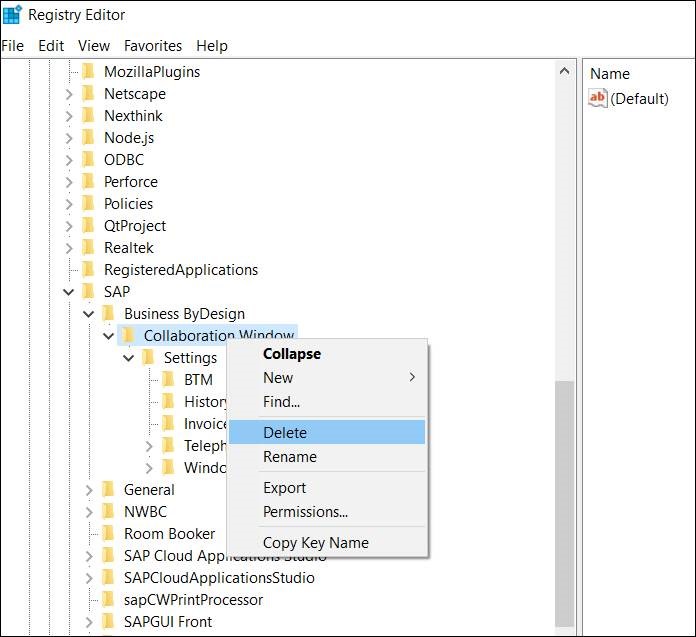This screenshot has height=637, width=696.
Task: Choose Copy Key Name
Action: pos(328,542)
